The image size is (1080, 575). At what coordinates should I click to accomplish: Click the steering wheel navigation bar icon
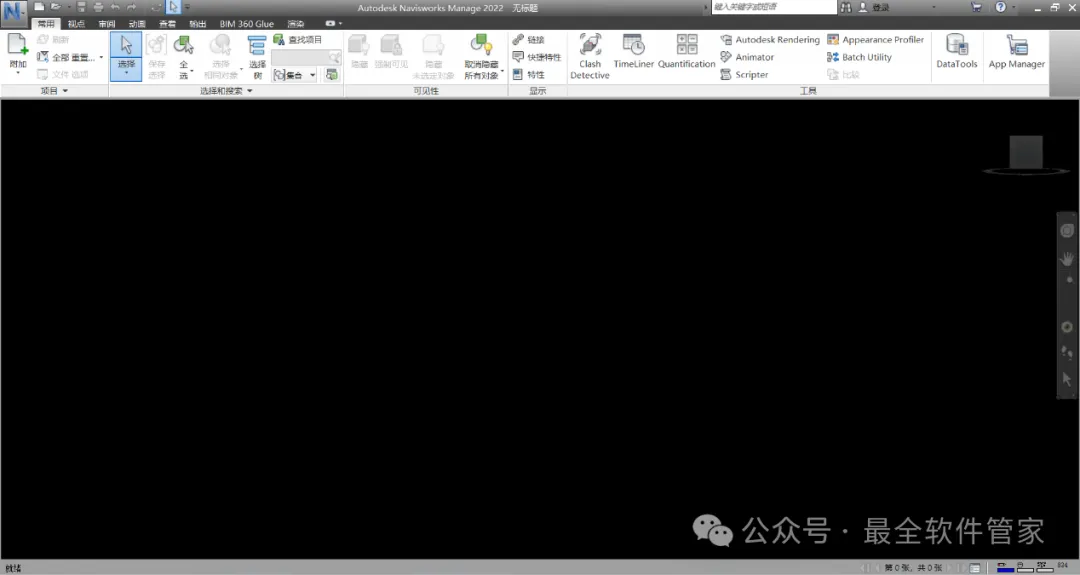point(1067,231)
